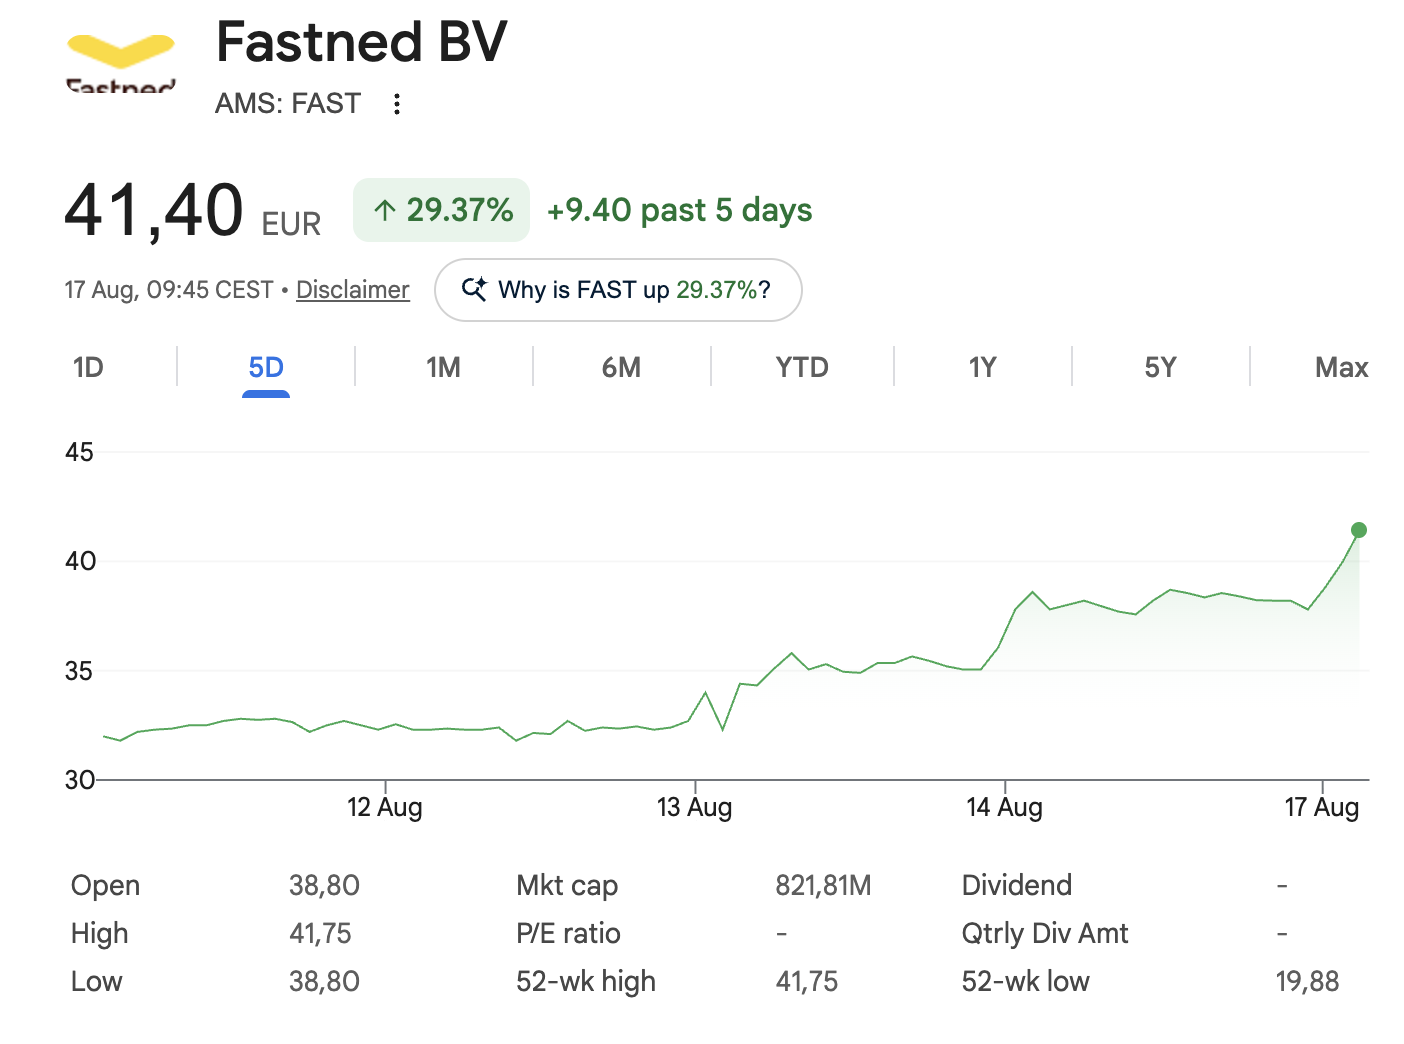Switch to the 6M chart range
Screen dimensions: 1404x1044
[x=621, y=368]
